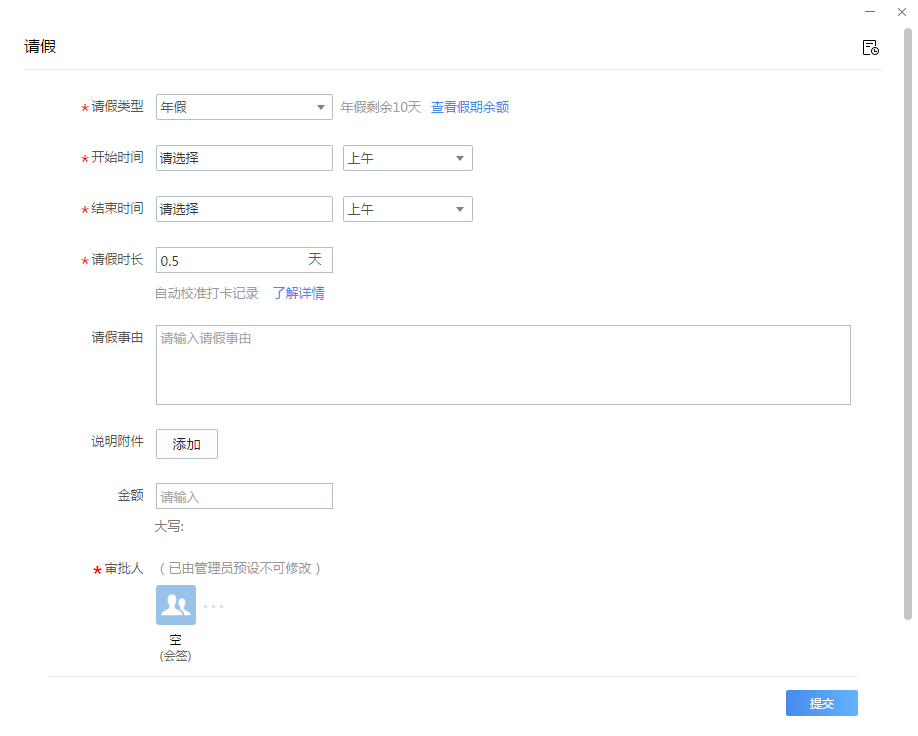The width and height of the screenshot is (918, 736).
Task: Click the 添加 attachment button
Action: tap(187, 444)
